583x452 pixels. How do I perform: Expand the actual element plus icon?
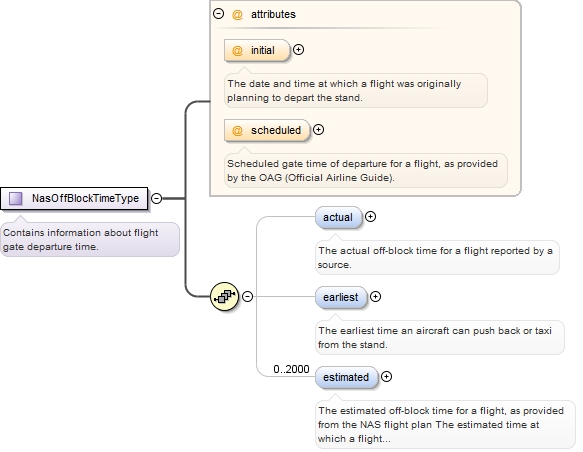point(370,217)
